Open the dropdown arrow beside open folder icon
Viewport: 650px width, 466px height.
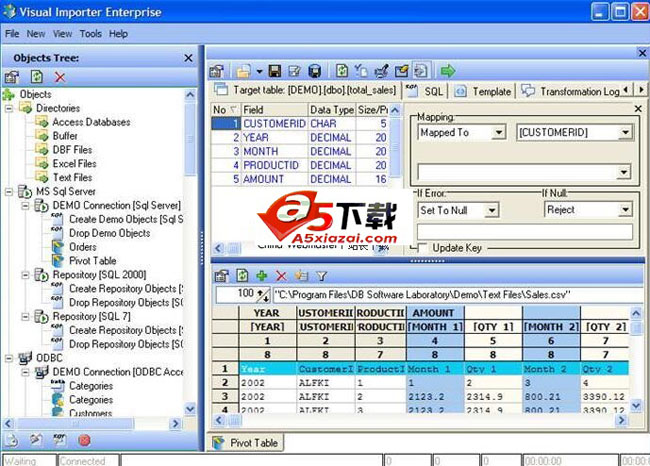259,72
